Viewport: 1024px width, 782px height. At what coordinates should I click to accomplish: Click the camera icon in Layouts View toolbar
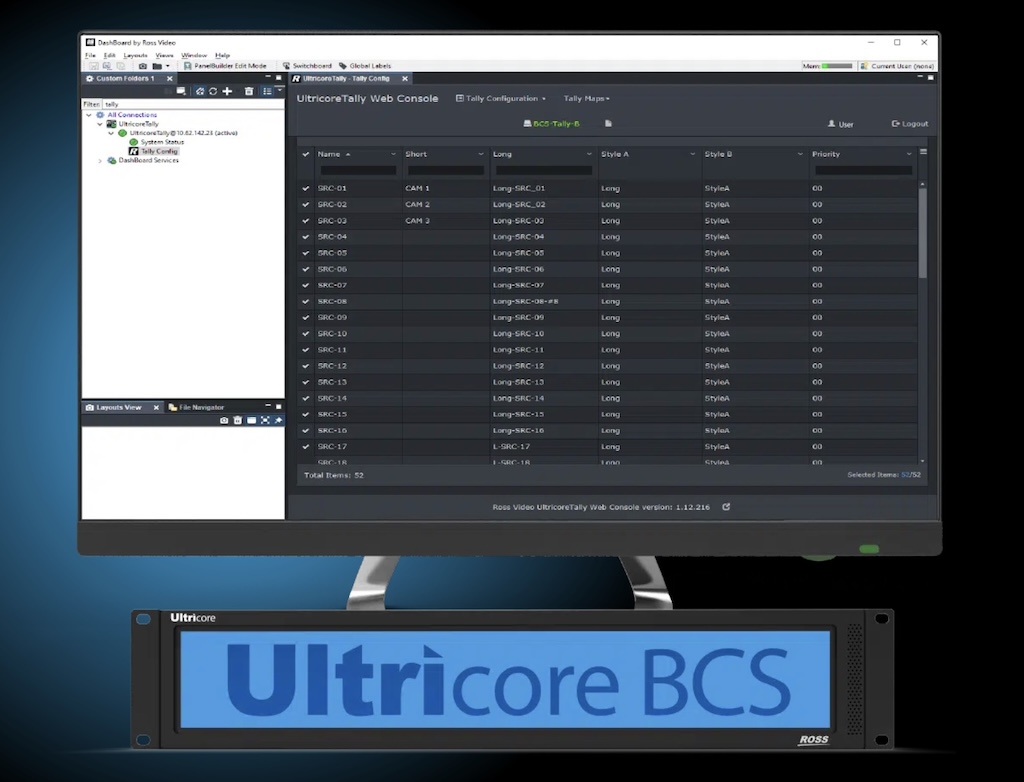pos(224,420)
